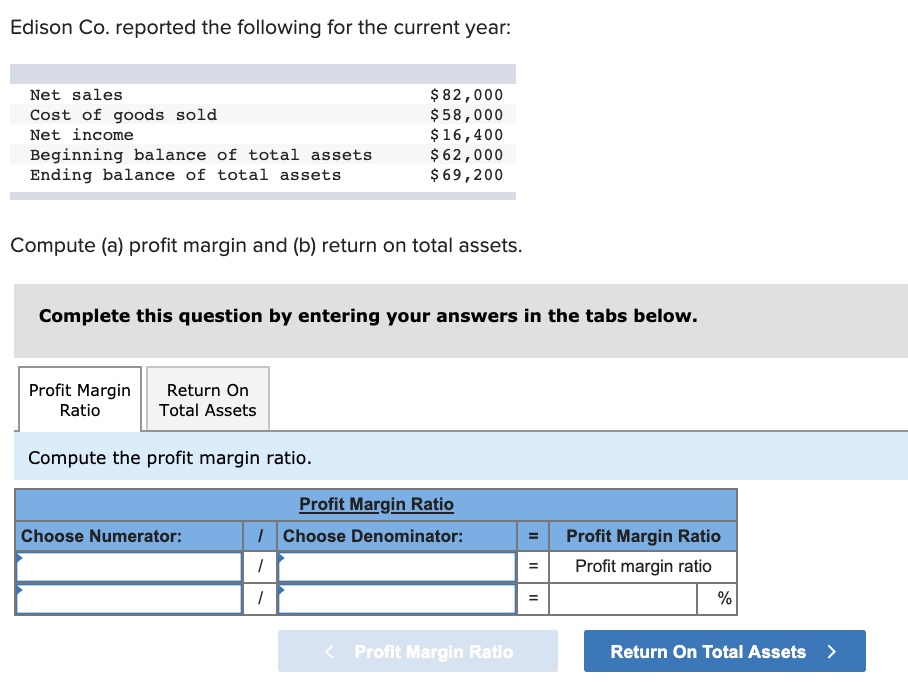The image size is (908, 684).
Task: Click the grayed-out Profit Margin Ratio back button
Action: (418, 651)
